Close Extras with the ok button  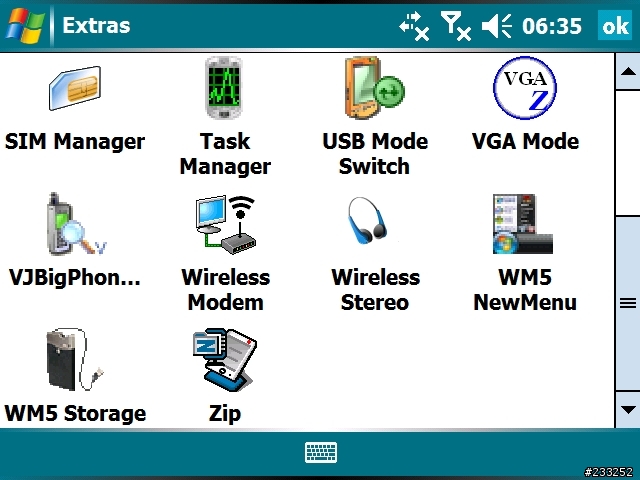point(615,25)
